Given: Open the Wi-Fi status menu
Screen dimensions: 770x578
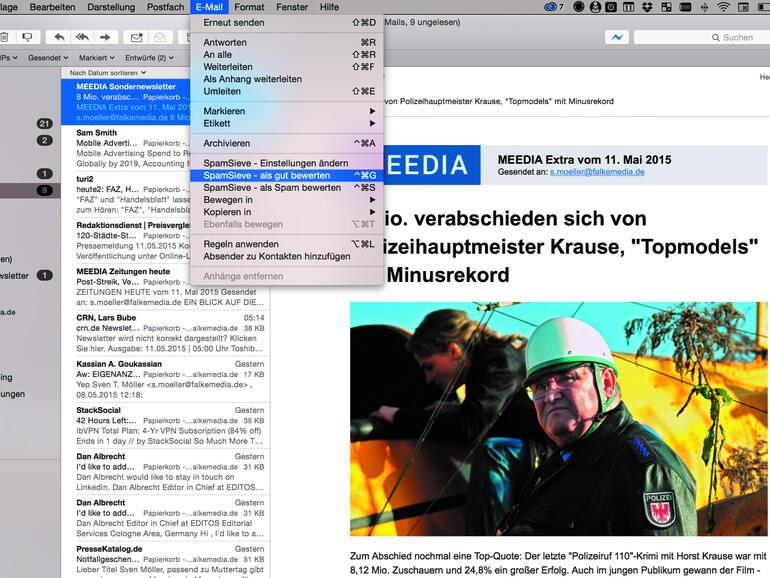Looking at the screenshot, I should point(723,7).
